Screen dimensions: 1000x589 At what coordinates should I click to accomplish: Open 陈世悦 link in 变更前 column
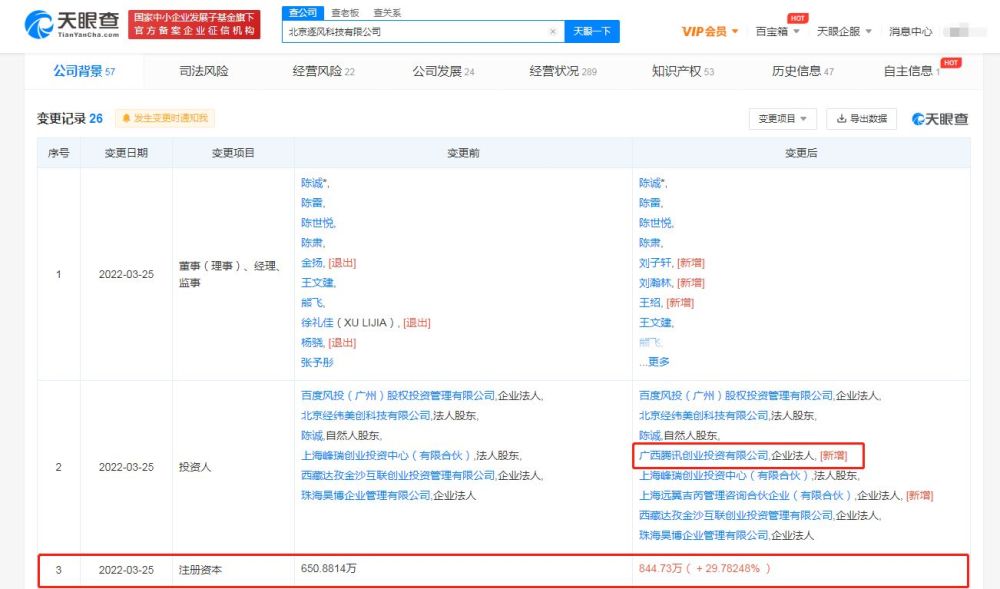[x=317, y=222]
